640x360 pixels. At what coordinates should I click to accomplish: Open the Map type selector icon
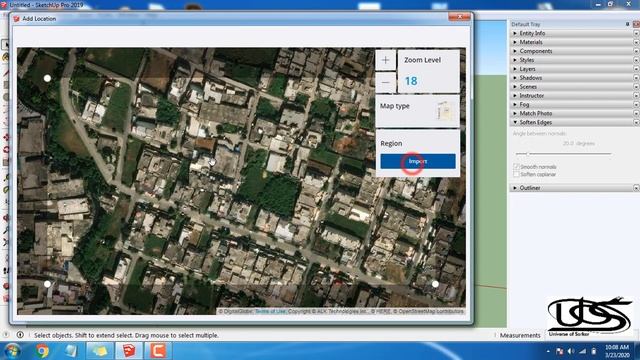tap(444, 110)
